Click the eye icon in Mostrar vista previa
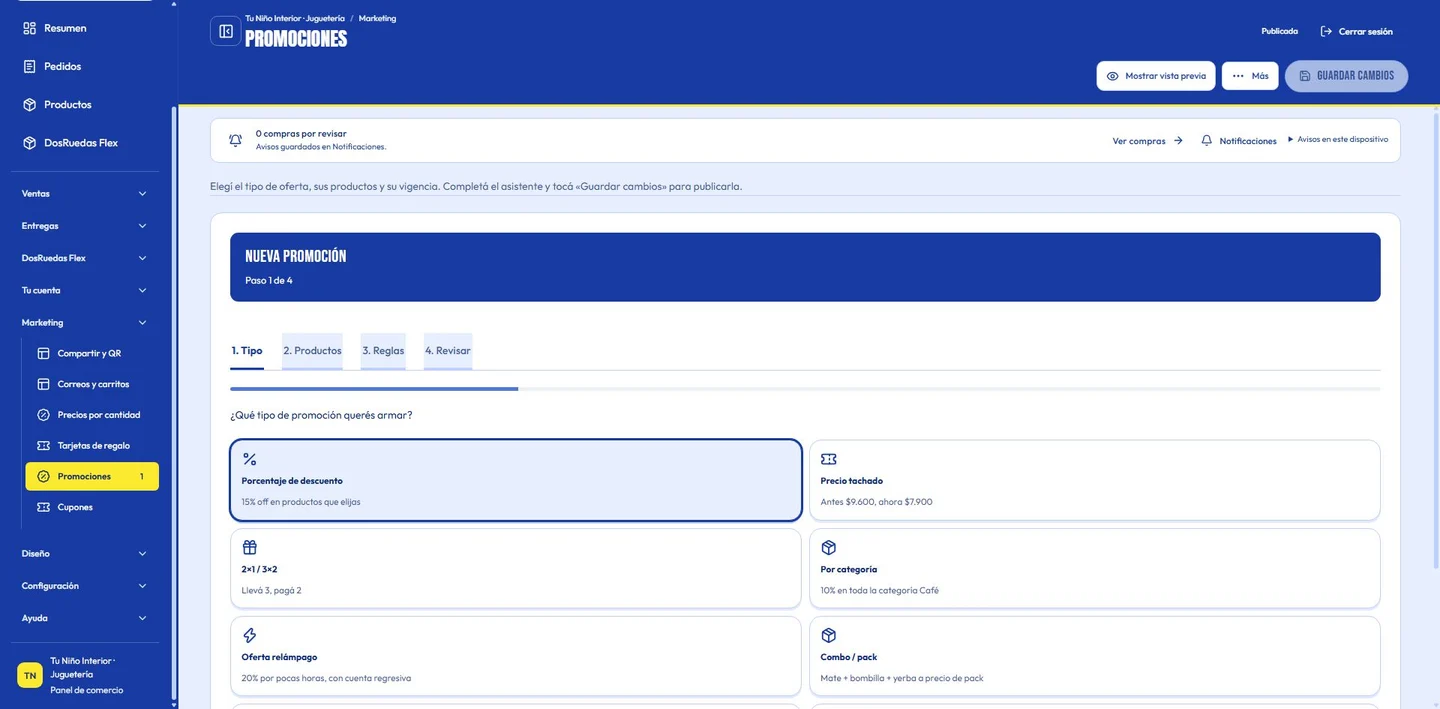The image size is (1440, 709). pyautogui.click(x=1113, y=76)
